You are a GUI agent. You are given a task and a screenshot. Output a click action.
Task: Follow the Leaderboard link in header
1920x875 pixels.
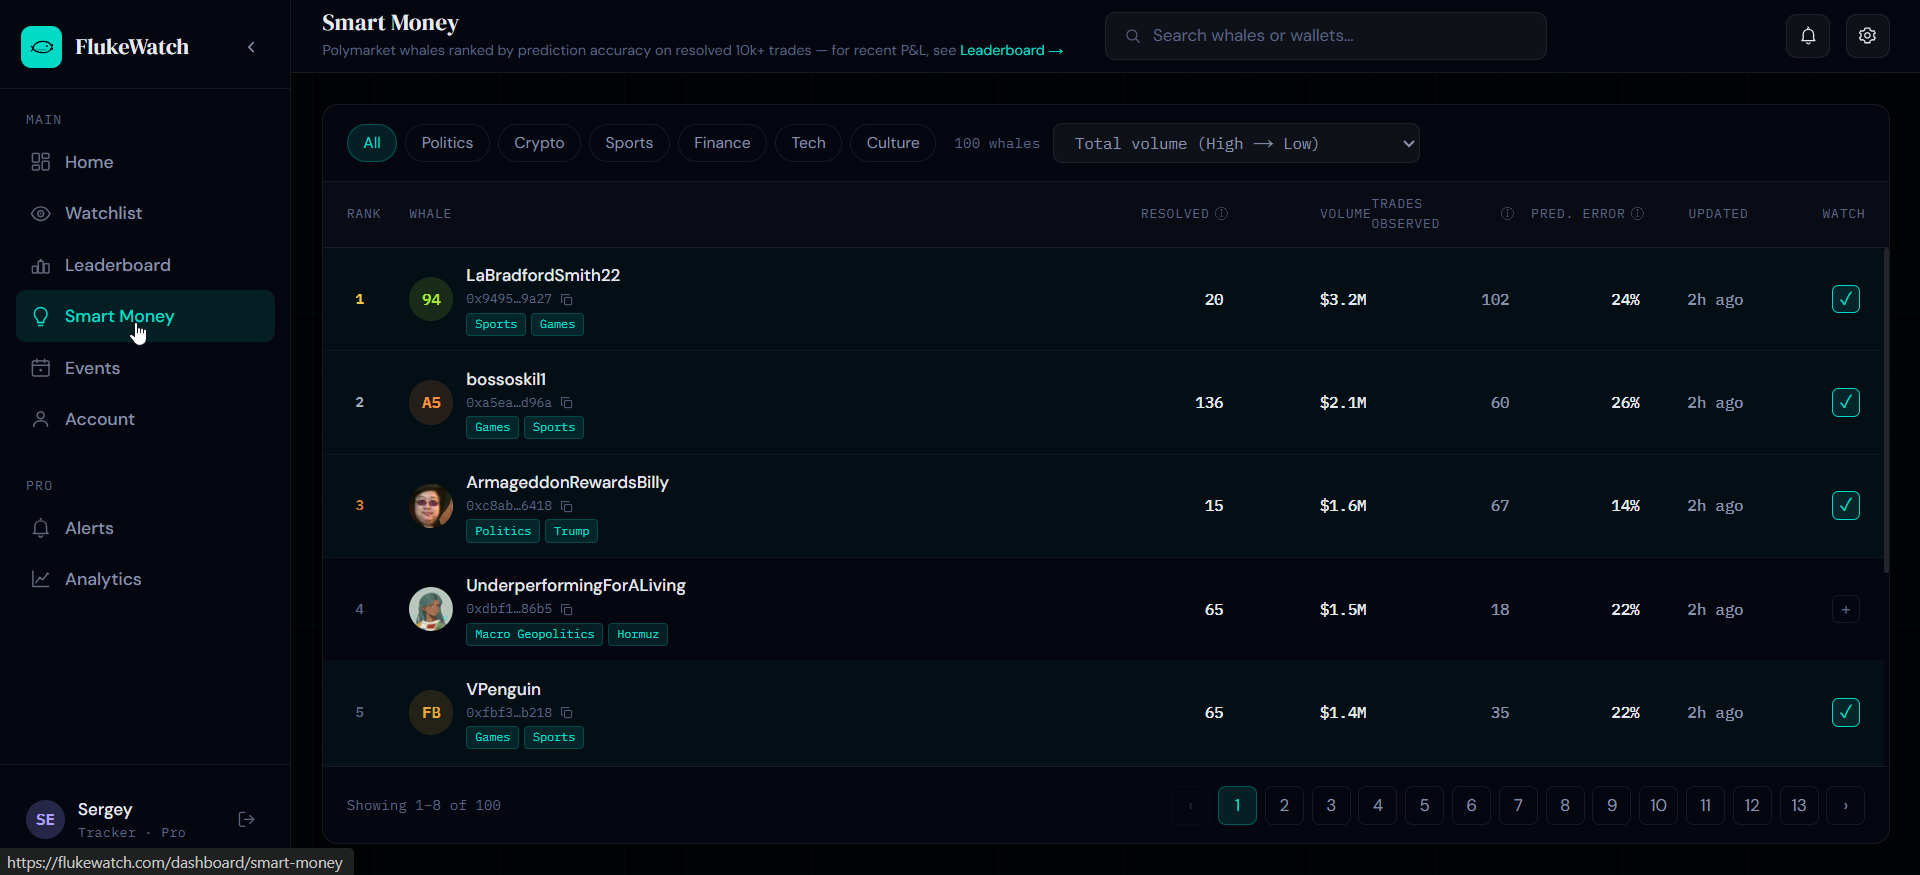pyautogui.click(x=1011, y=50)
